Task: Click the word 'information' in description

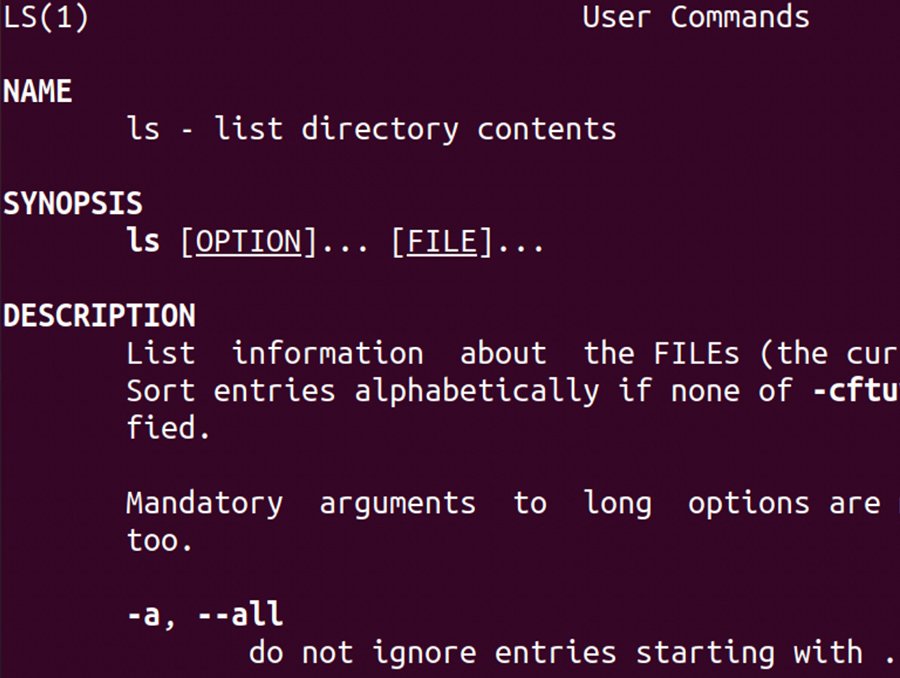Action: coord(327,354)
